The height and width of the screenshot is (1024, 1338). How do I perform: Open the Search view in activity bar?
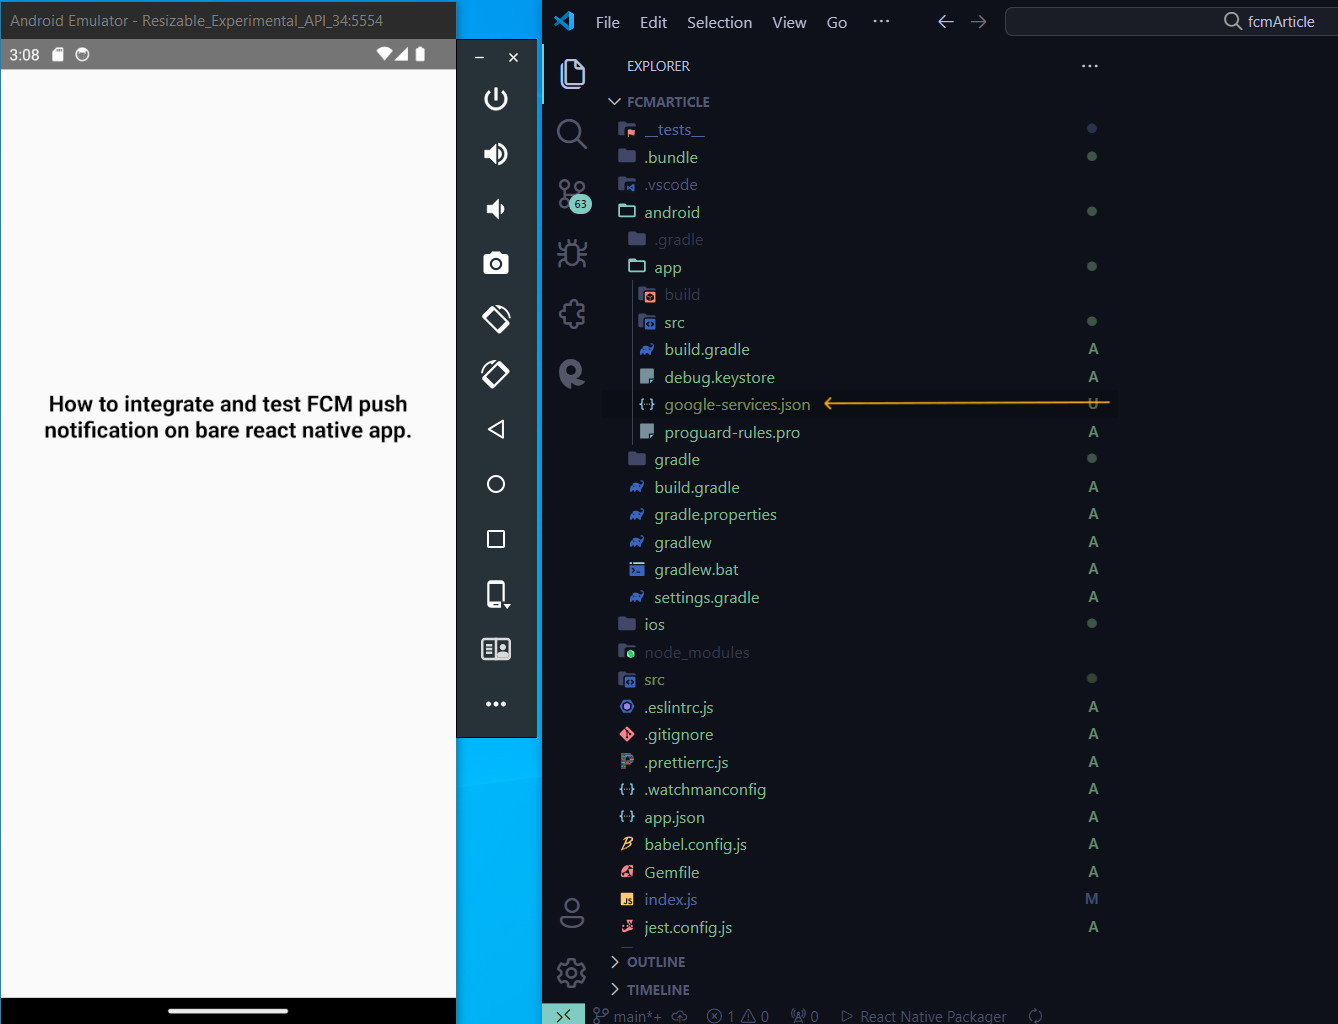pyautogui.click(x=572, y=133)
